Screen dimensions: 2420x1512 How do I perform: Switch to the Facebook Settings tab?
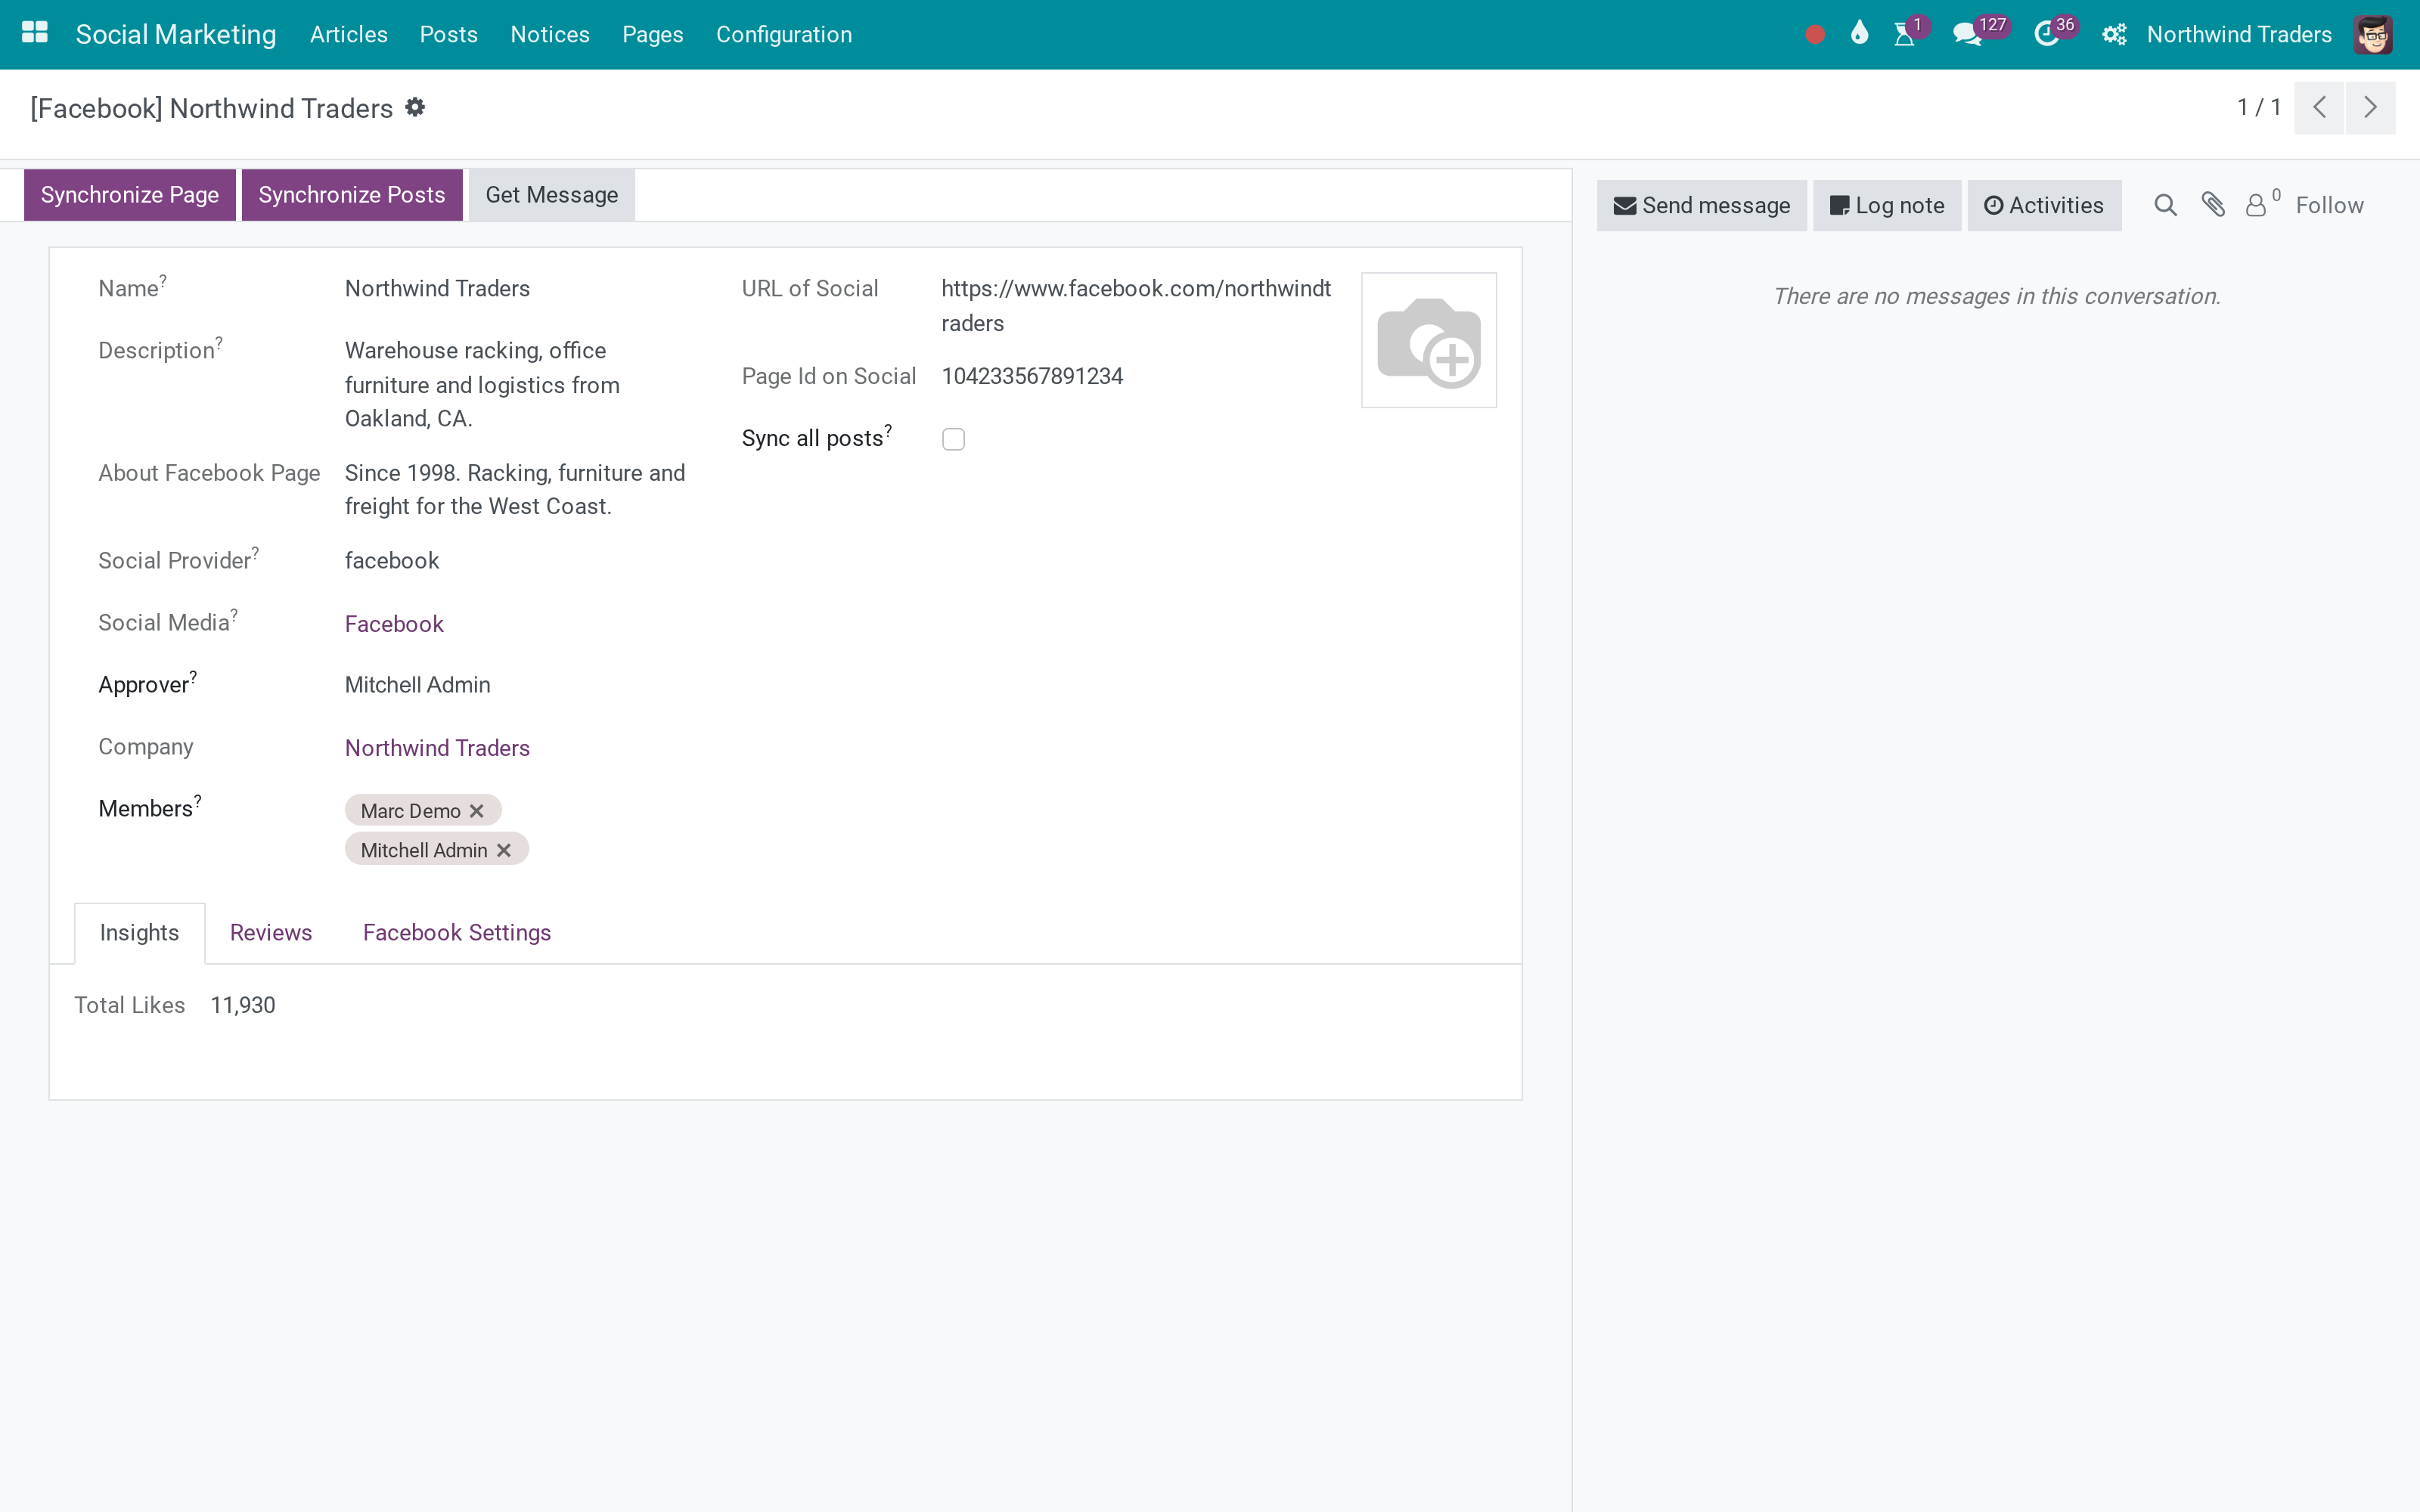click(x=457, y=933)
